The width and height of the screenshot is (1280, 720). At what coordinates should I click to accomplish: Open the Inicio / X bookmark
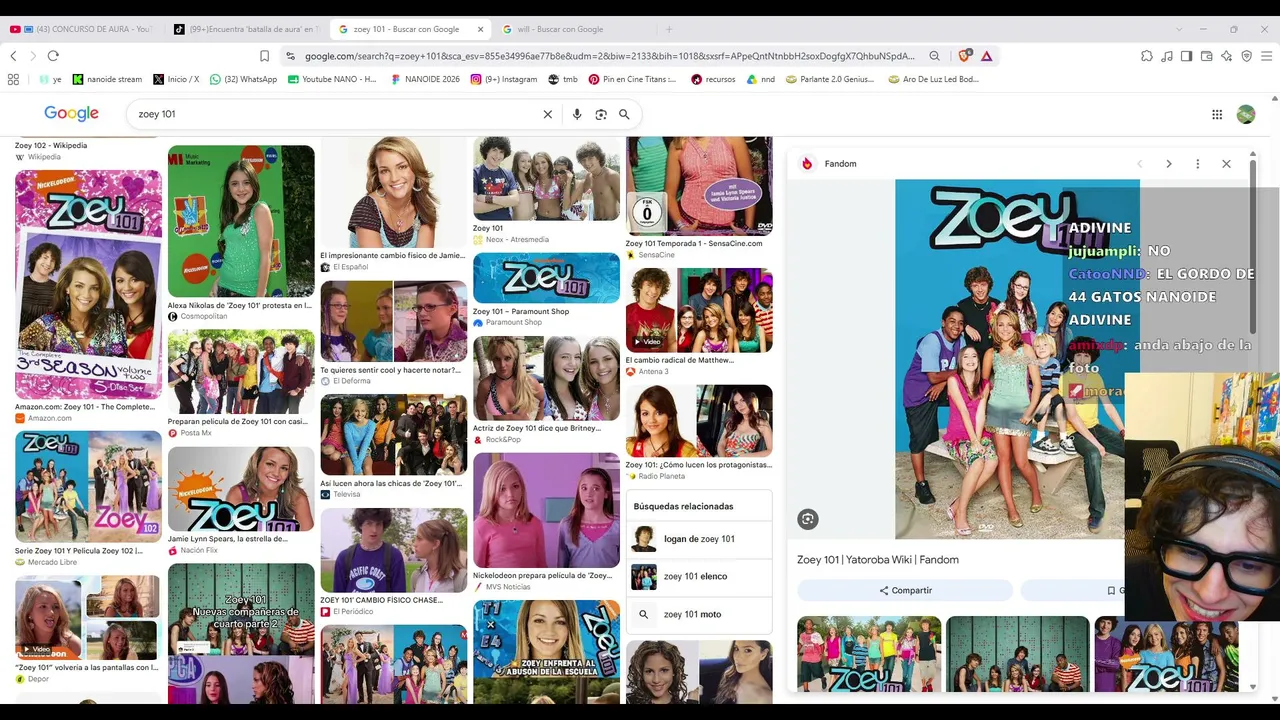[176, 79]
